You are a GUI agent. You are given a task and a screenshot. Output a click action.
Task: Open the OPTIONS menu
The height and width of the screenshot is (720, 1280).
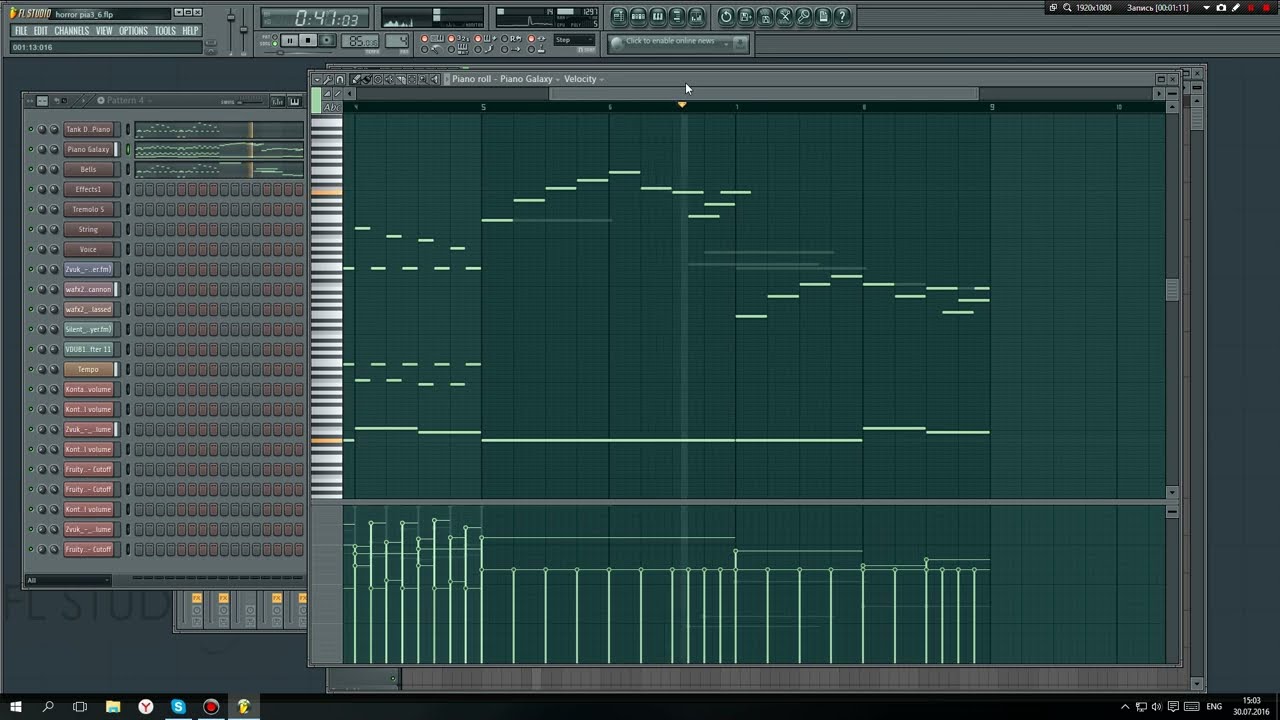(133, 31)
